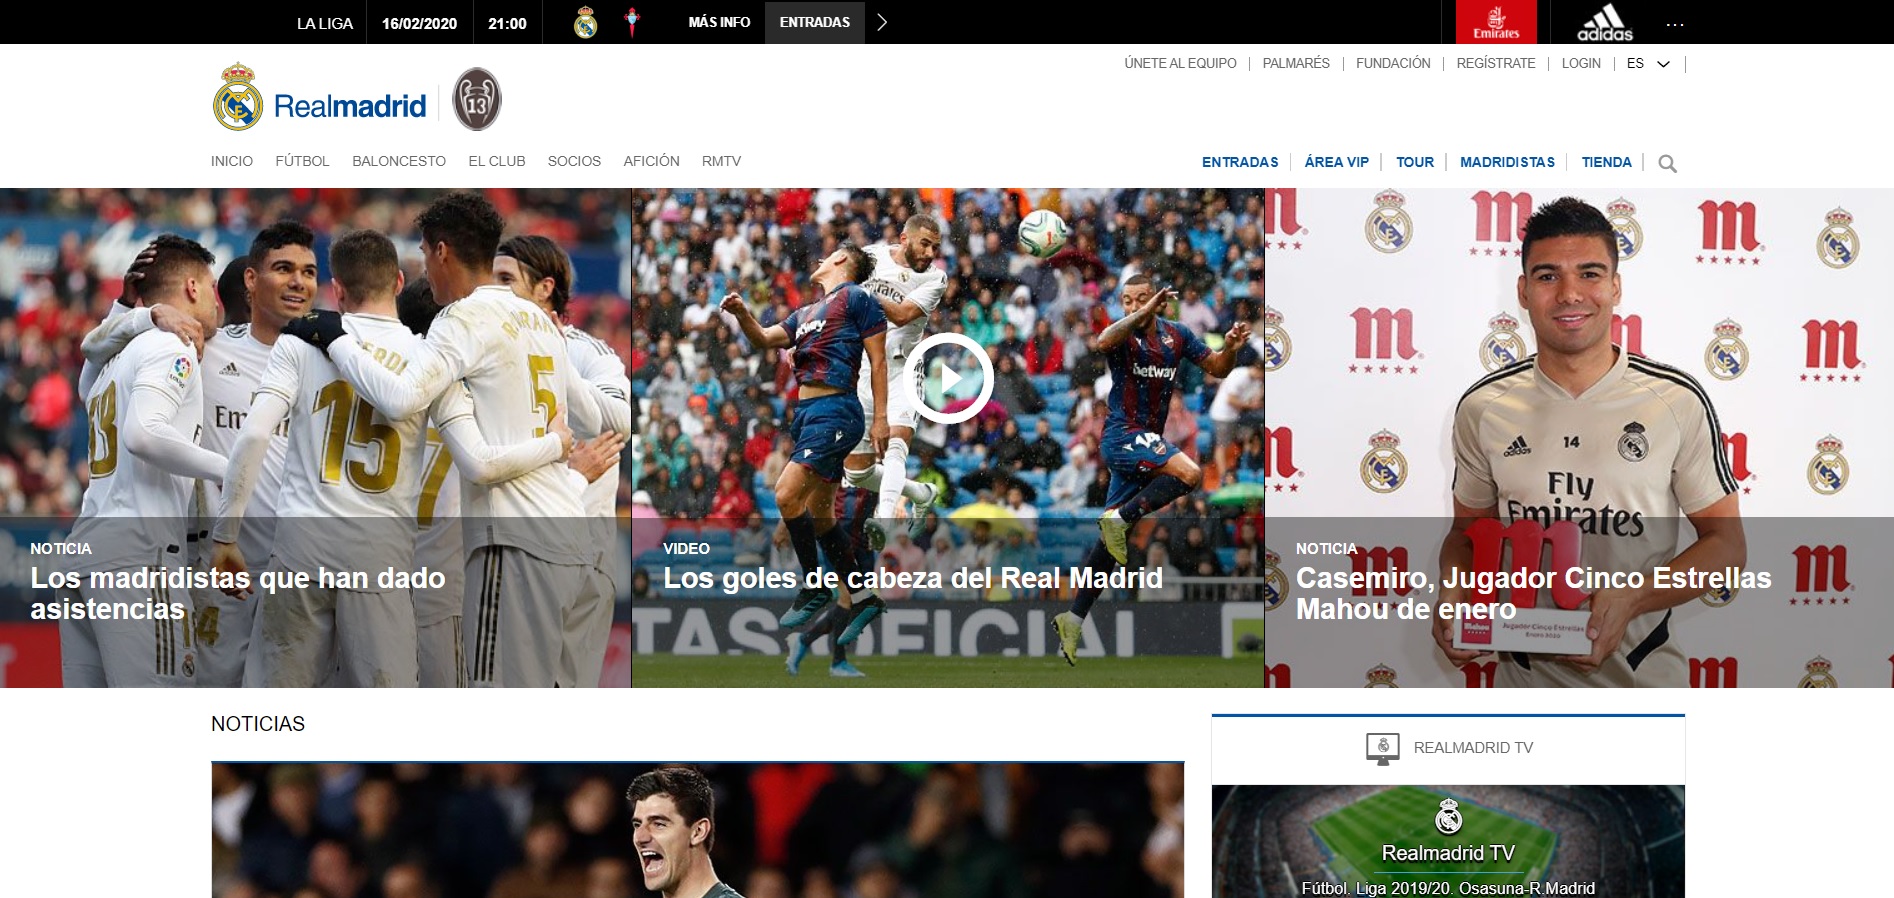This screenshot has height=898, width=1894.
Task: Open the PALMARÉS link
Action: pyautogui.click(x=1296, y=63)
